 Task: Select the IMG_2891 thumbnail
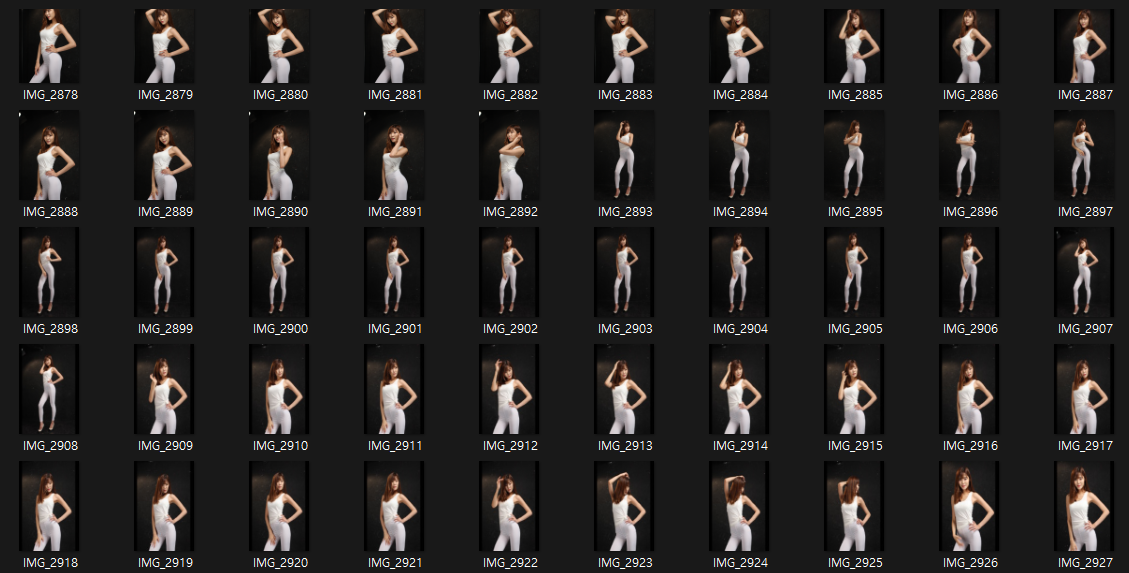click(x=395, y=155)
